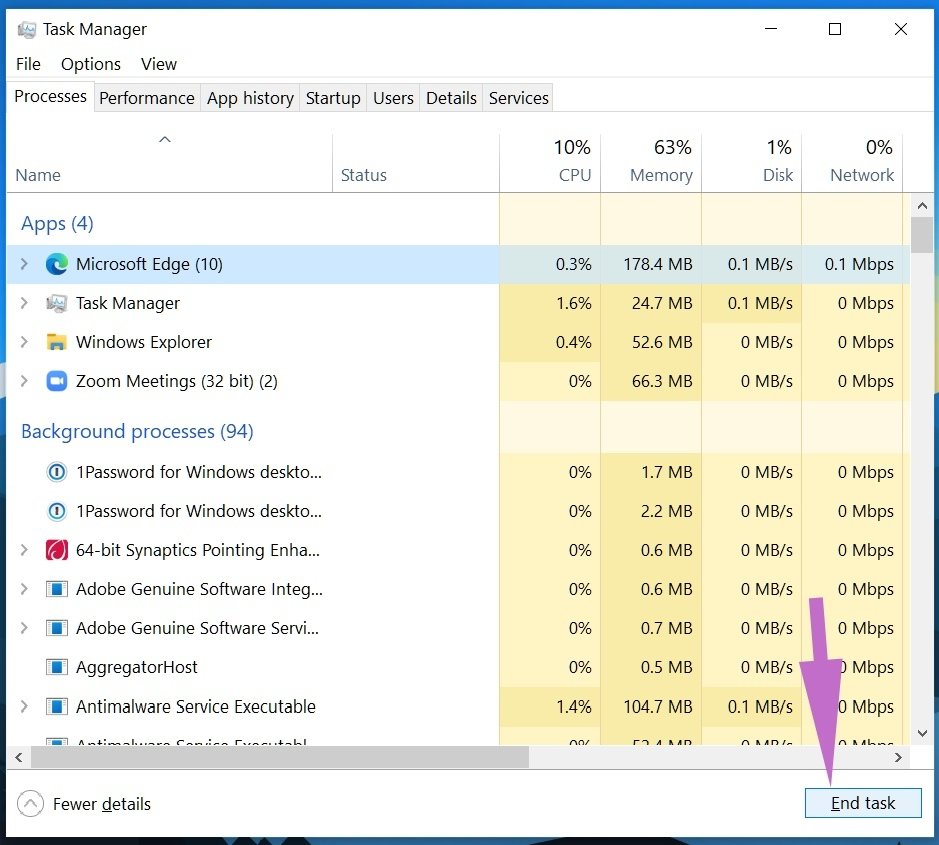Viewport: 939px width, 845px height.
Task: Click first 1Password icon with 1.7 MB
Action: point(57,472)
